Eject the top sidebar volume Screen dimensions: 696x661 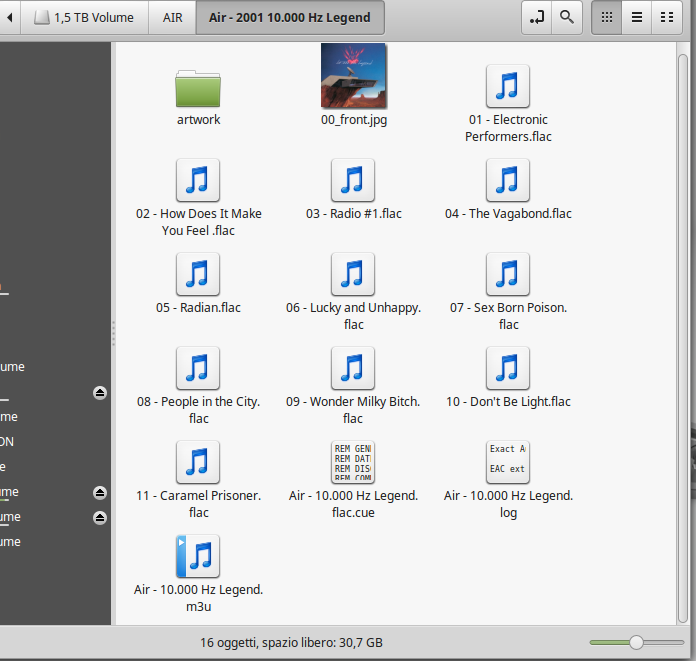100,393
